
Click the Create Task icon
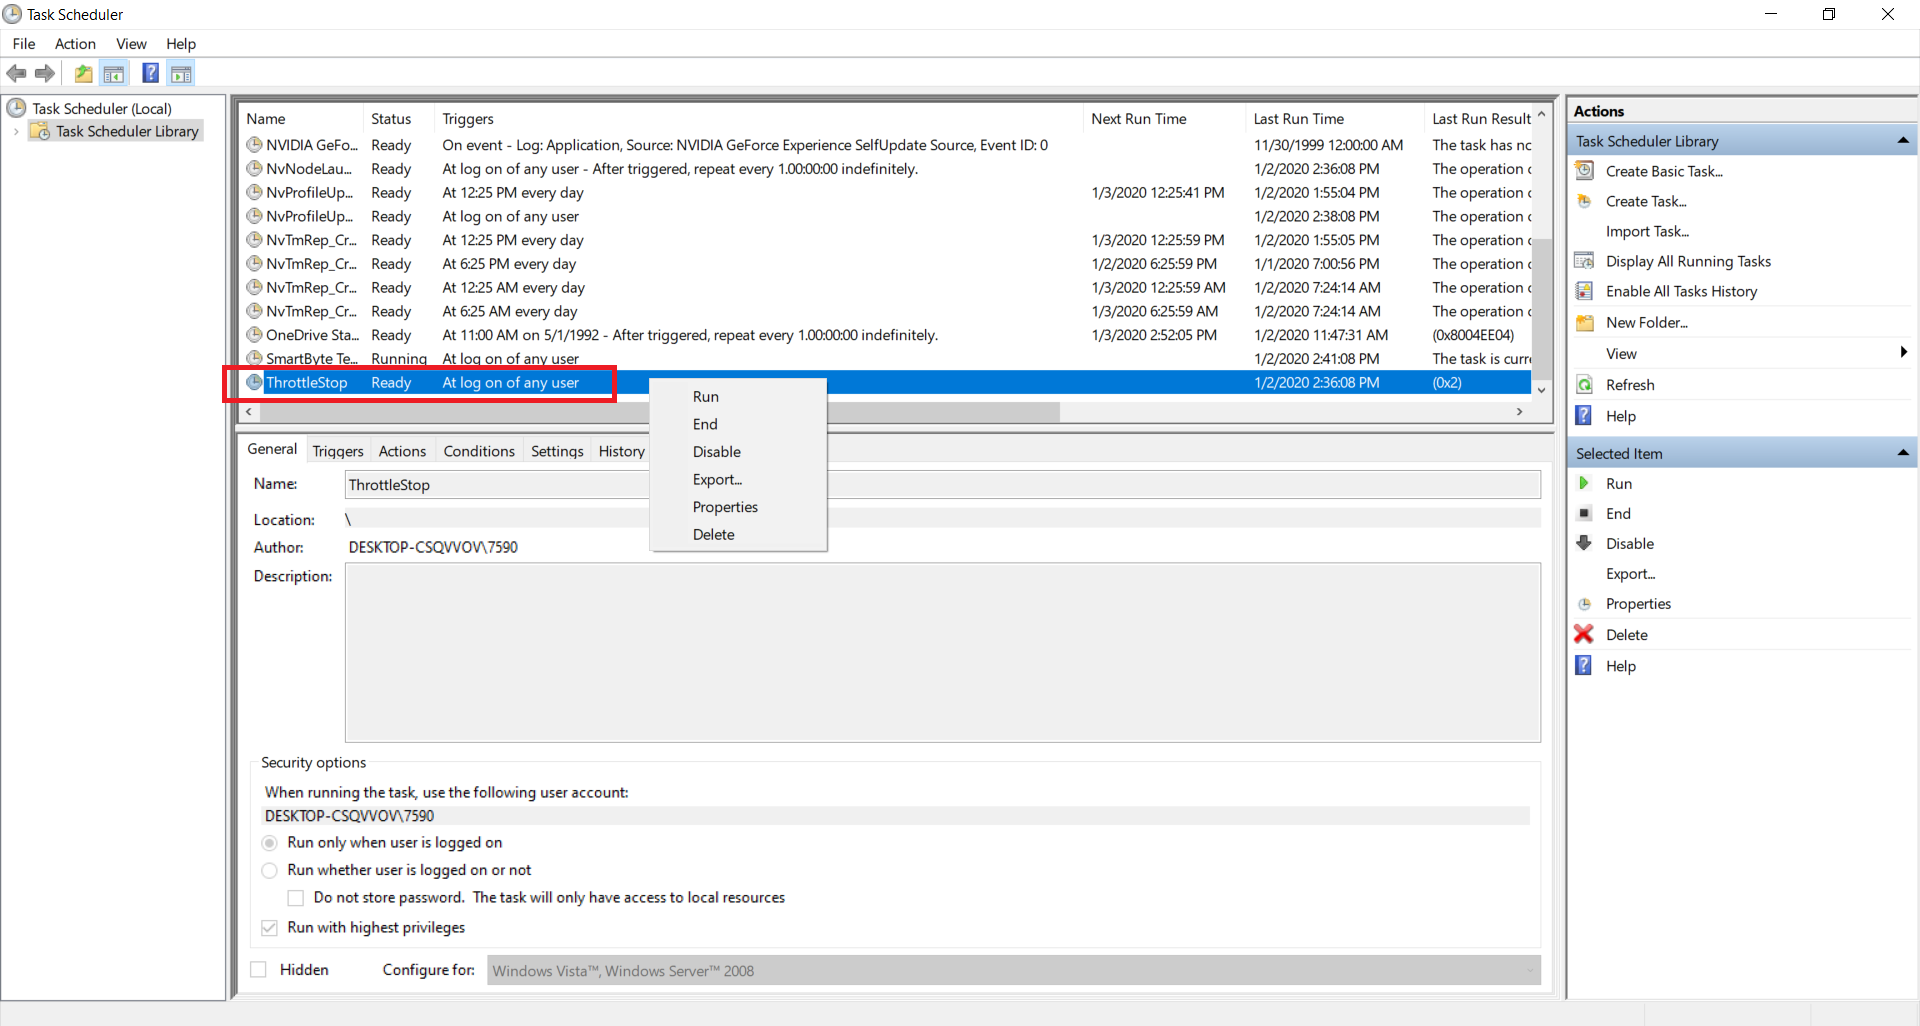1585,201
